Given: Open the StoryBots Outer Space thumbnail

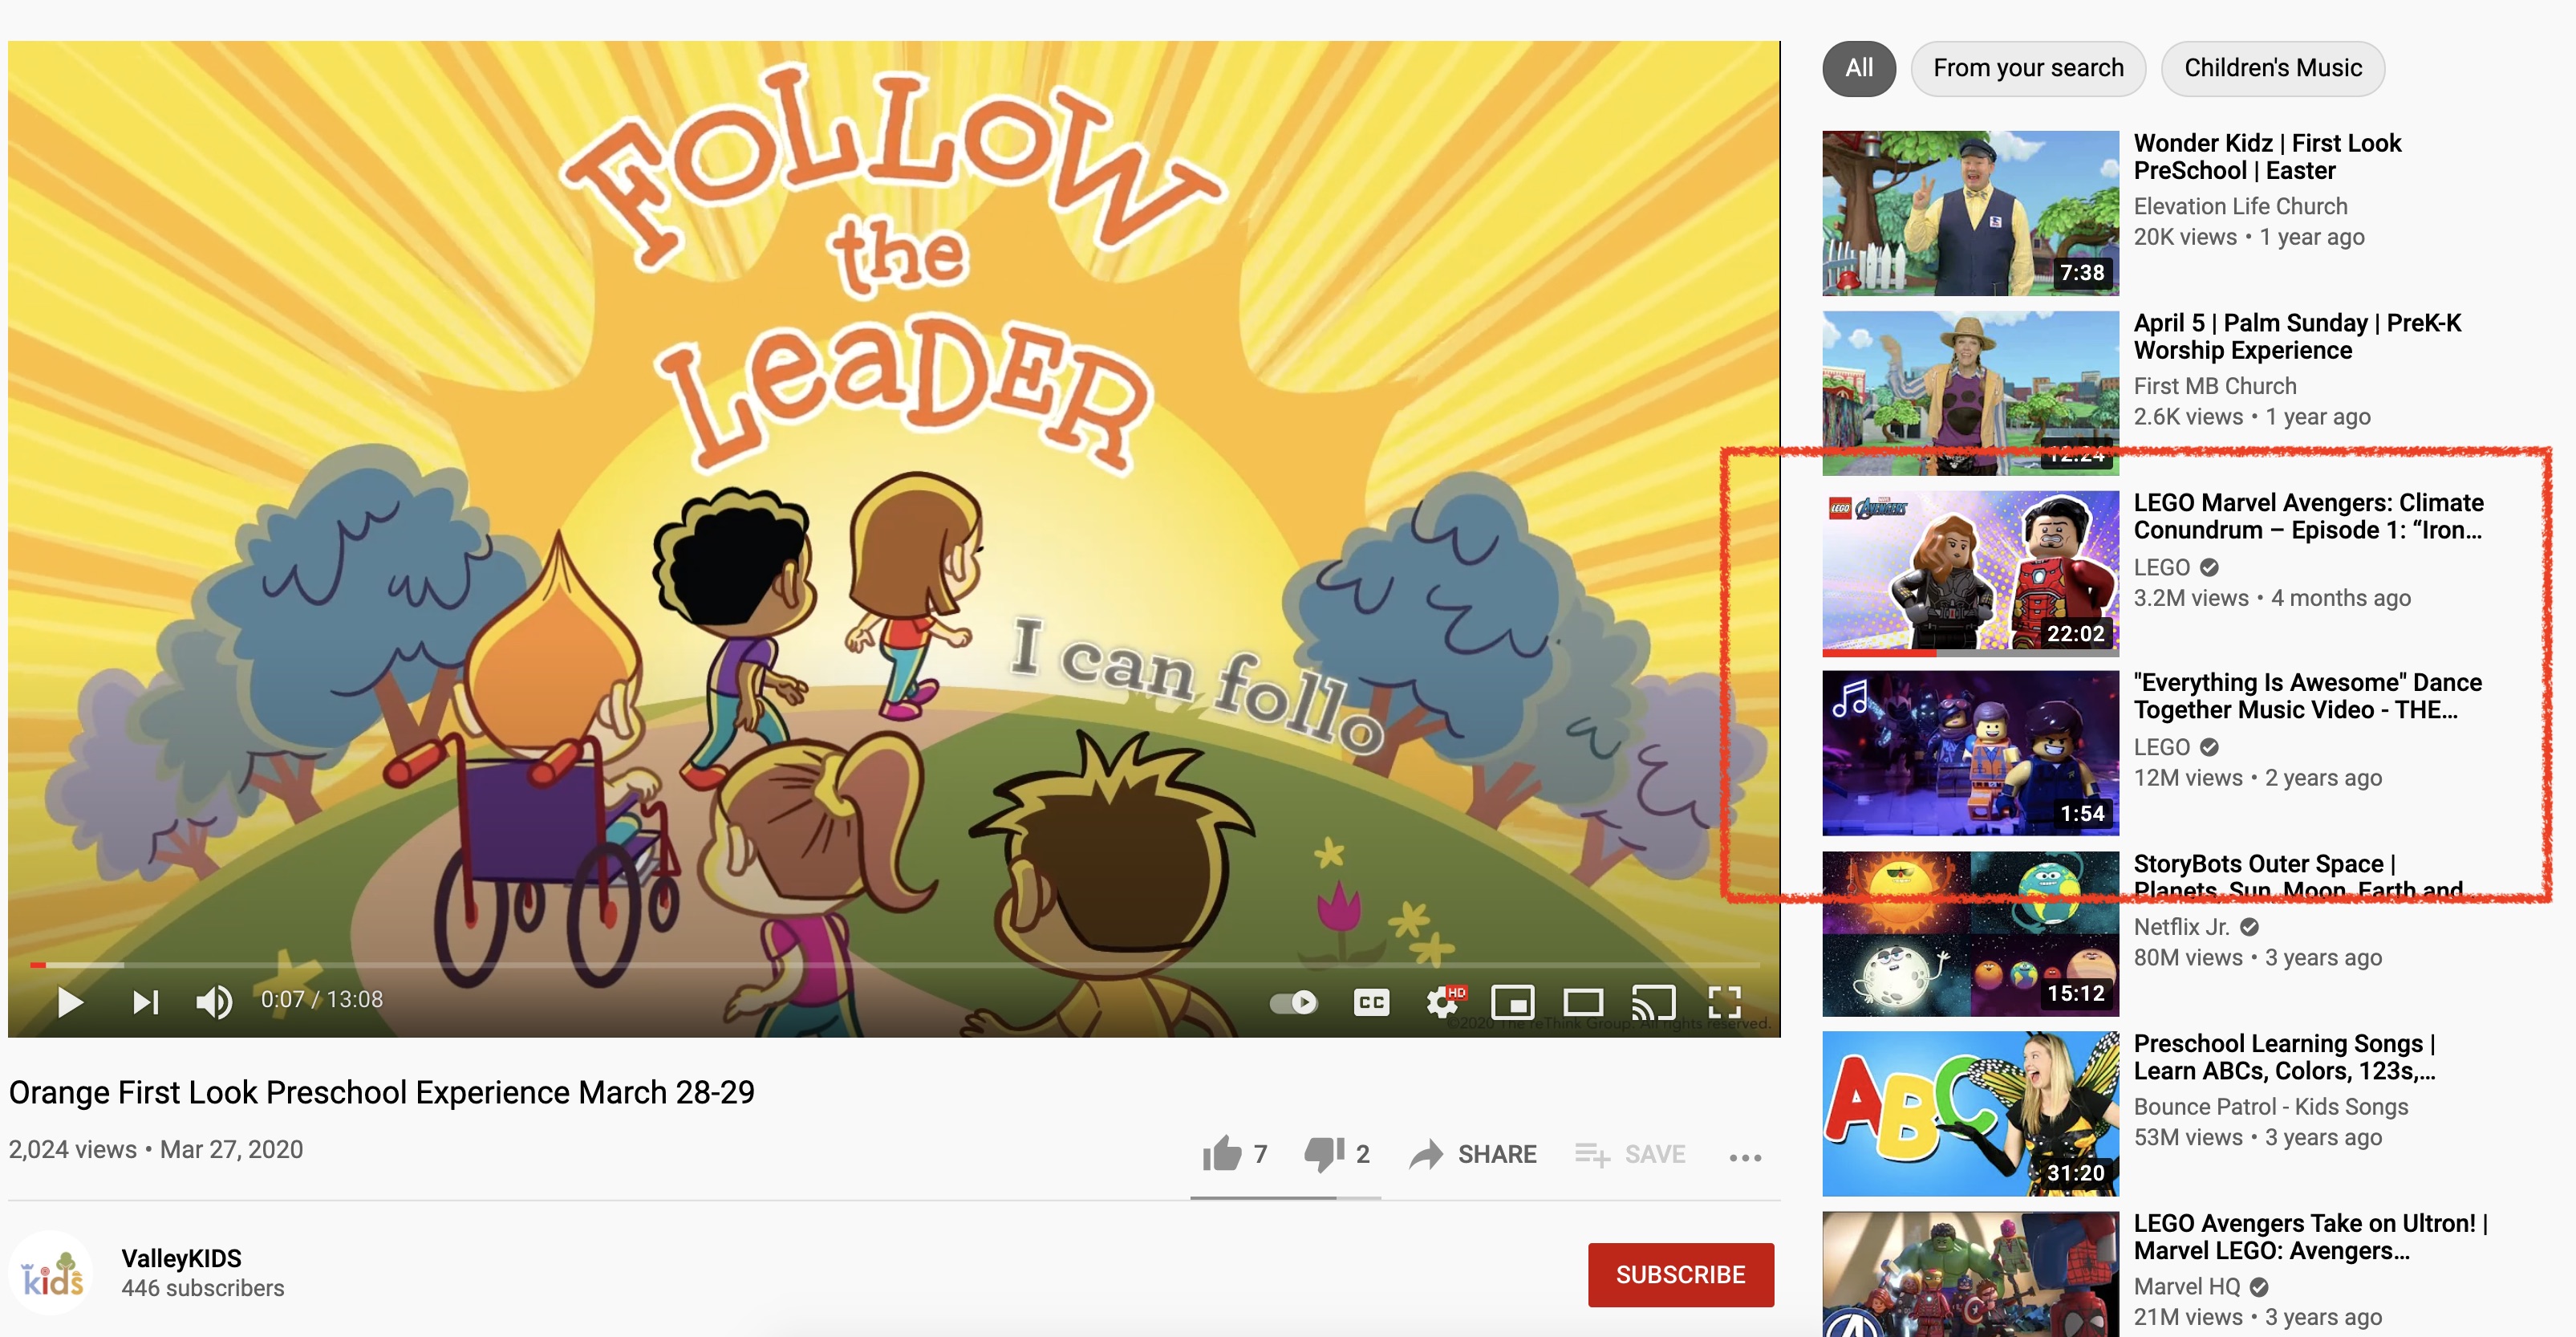Looking at the screenshot, I should point(1969,933).
